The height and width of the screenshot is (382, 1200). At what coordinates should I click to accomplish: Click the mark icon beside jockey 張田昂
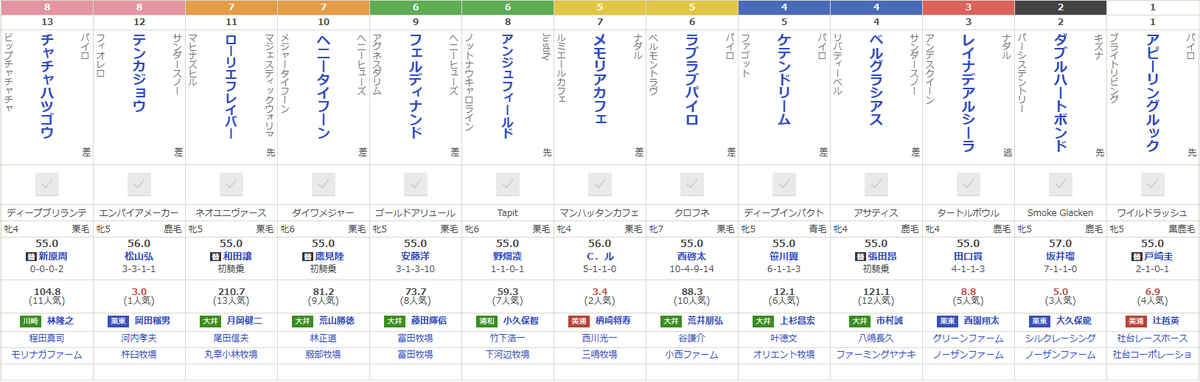click(859, 256)
